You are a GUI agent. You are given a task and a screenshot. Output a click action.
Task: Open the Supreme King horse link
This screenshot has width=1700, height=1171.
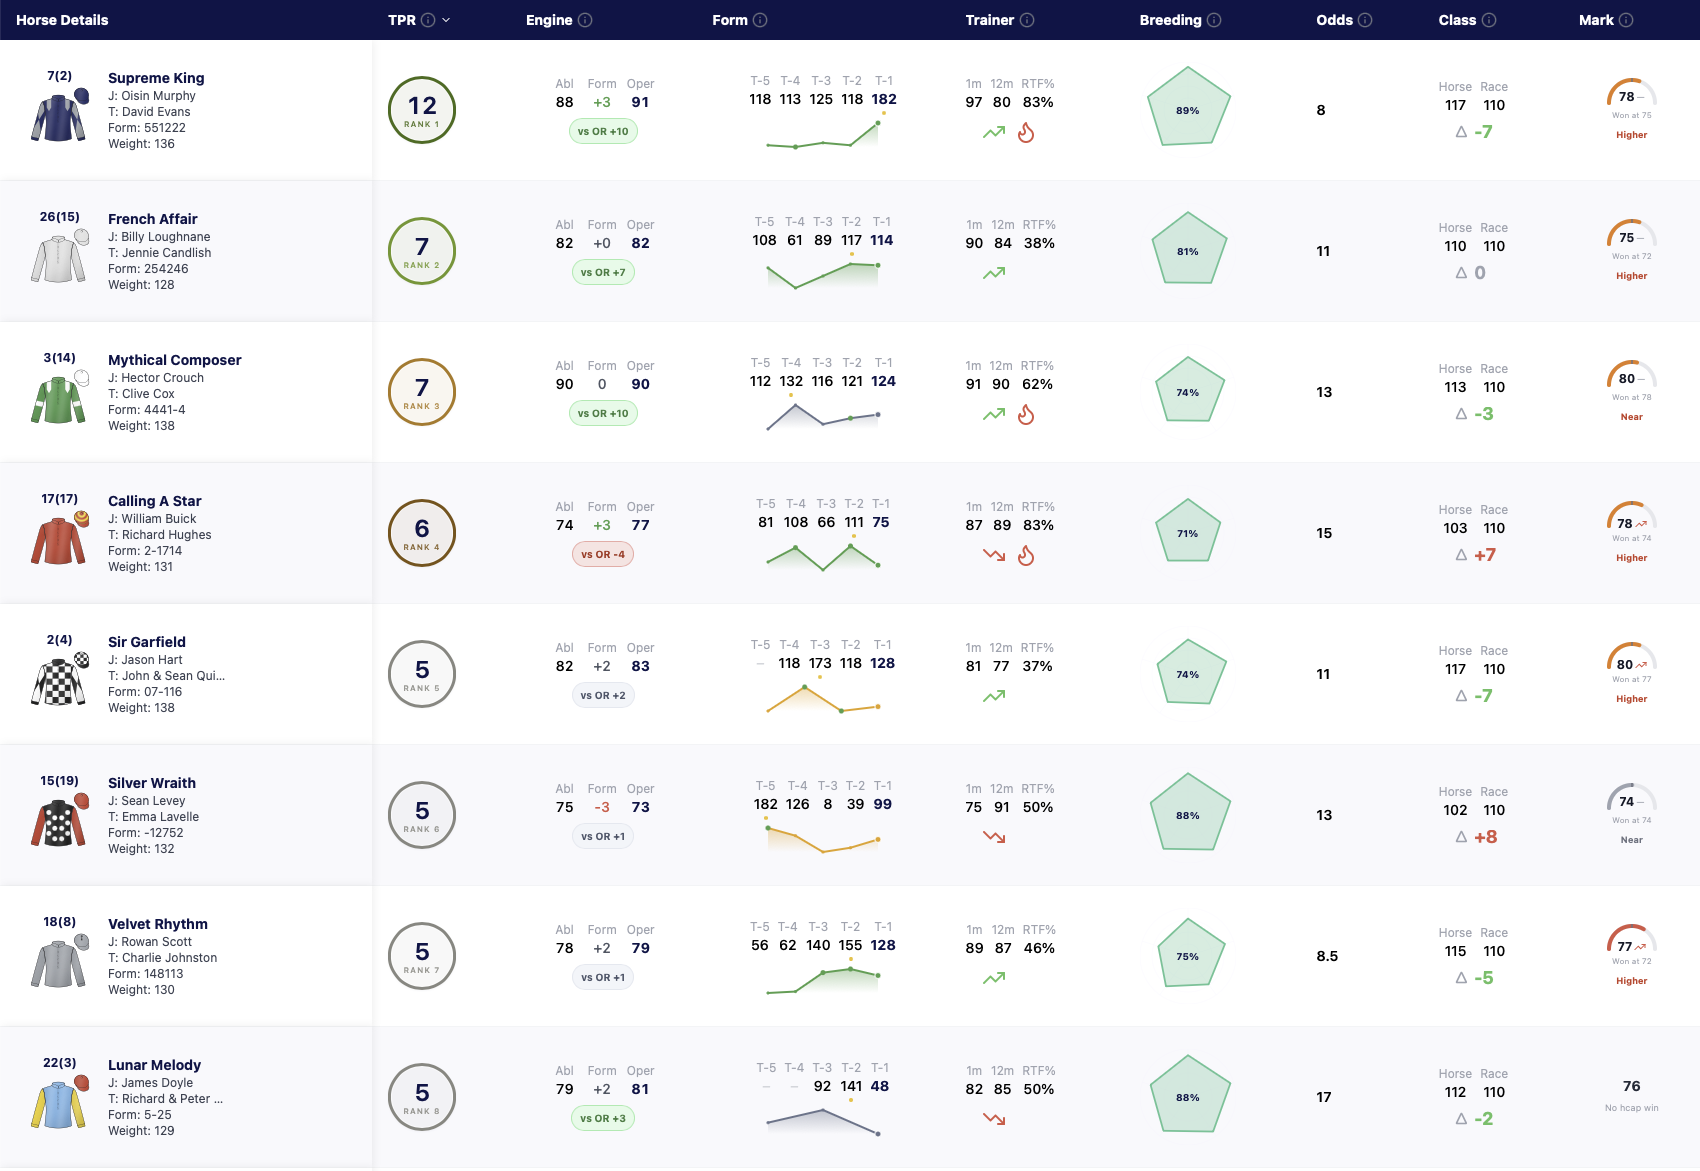tap(156, 78)
